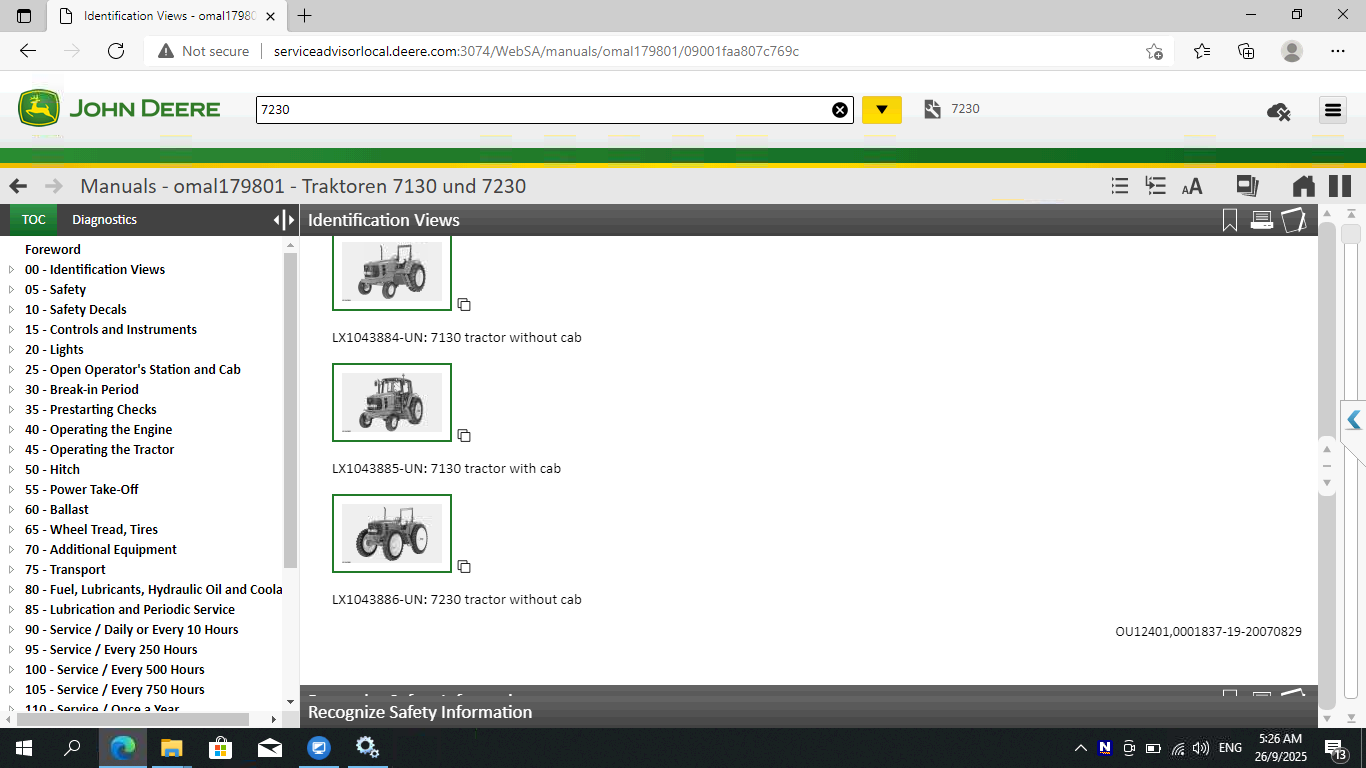Collapse the TOC panel with the side arrow
Image resolution: width=1366 pixels, height=768 pixels.
(x=277, y=219)
